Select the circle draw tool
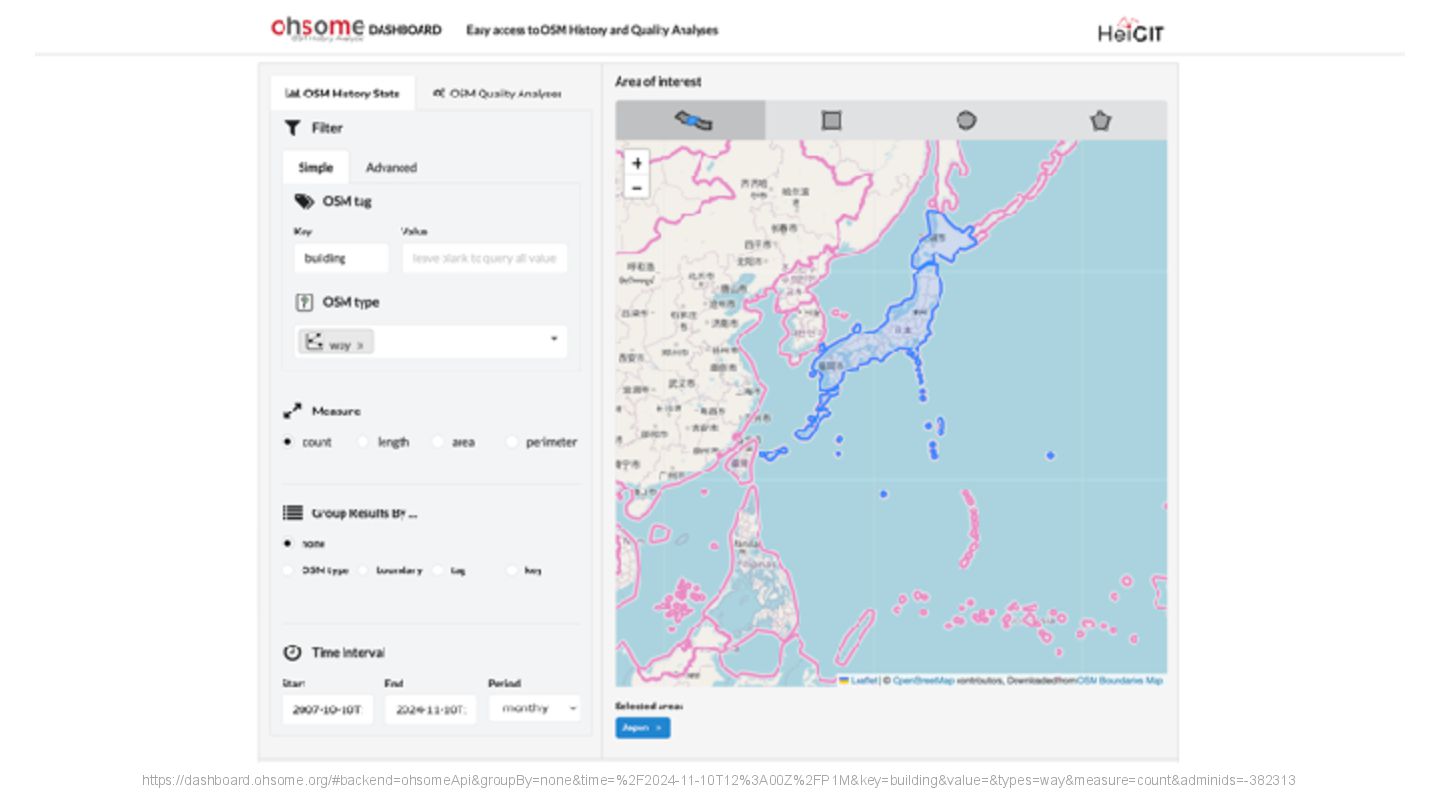The image size is (1440, 810). [x=966, y=120]
